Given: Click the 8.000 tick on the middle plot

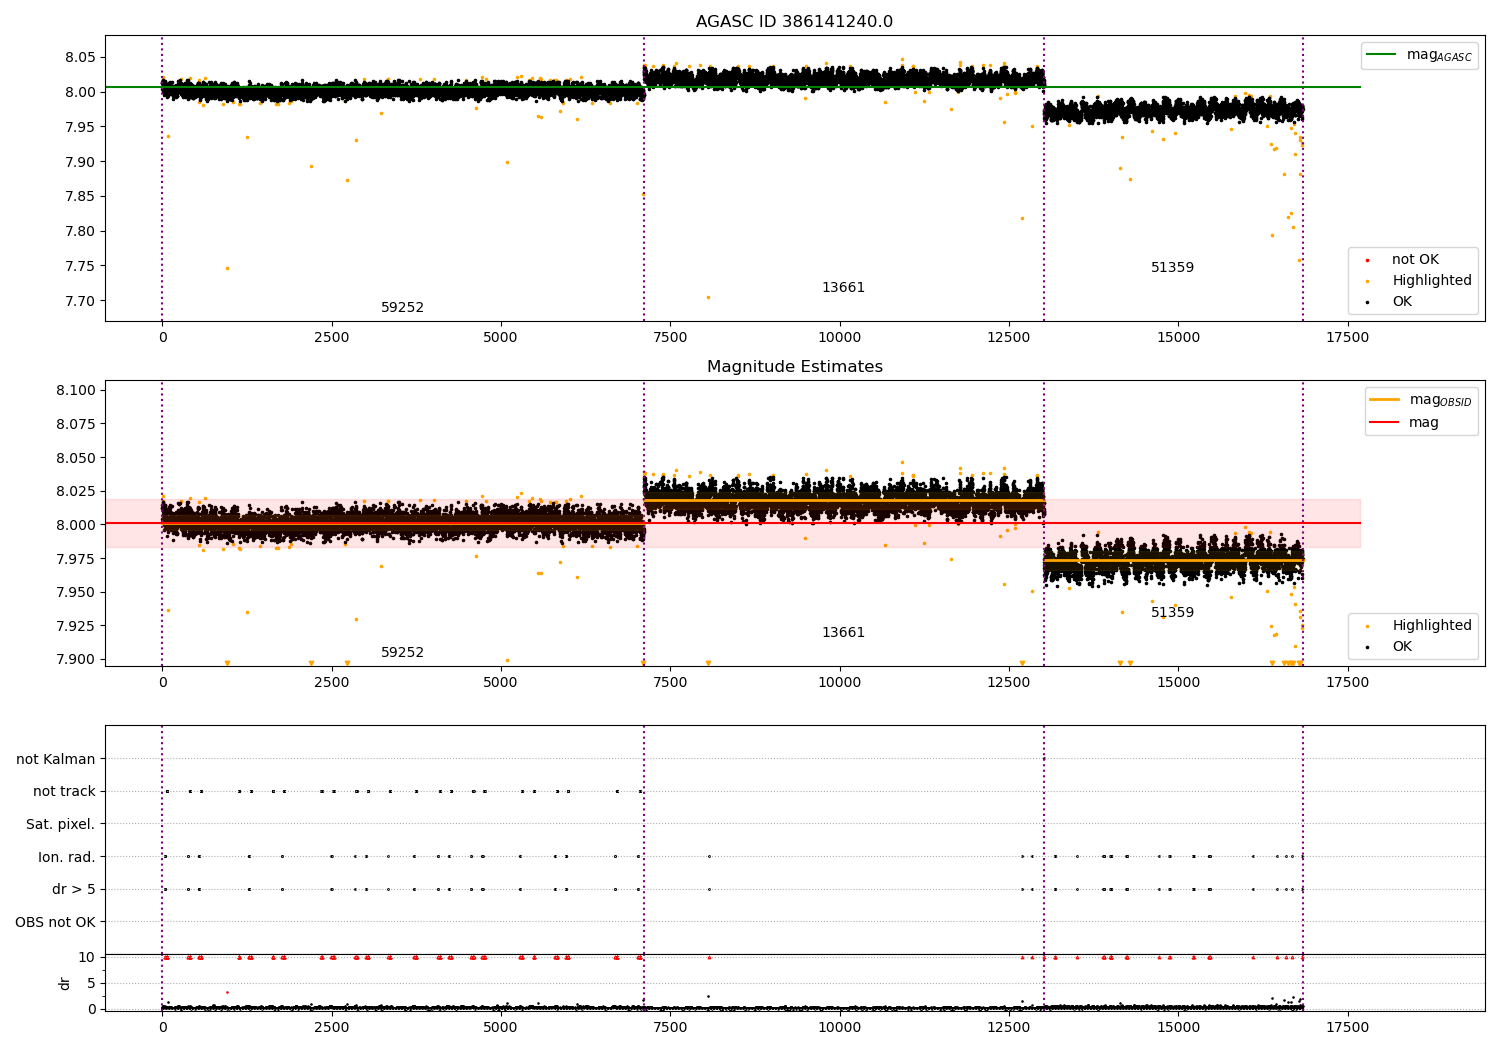Looking at the screenshot, I should (x=75, y=525).
